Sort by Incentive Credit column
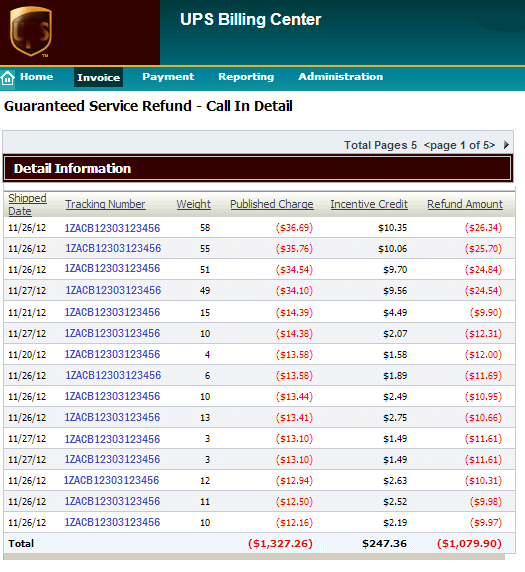525x572 pixels. [369, 204]
